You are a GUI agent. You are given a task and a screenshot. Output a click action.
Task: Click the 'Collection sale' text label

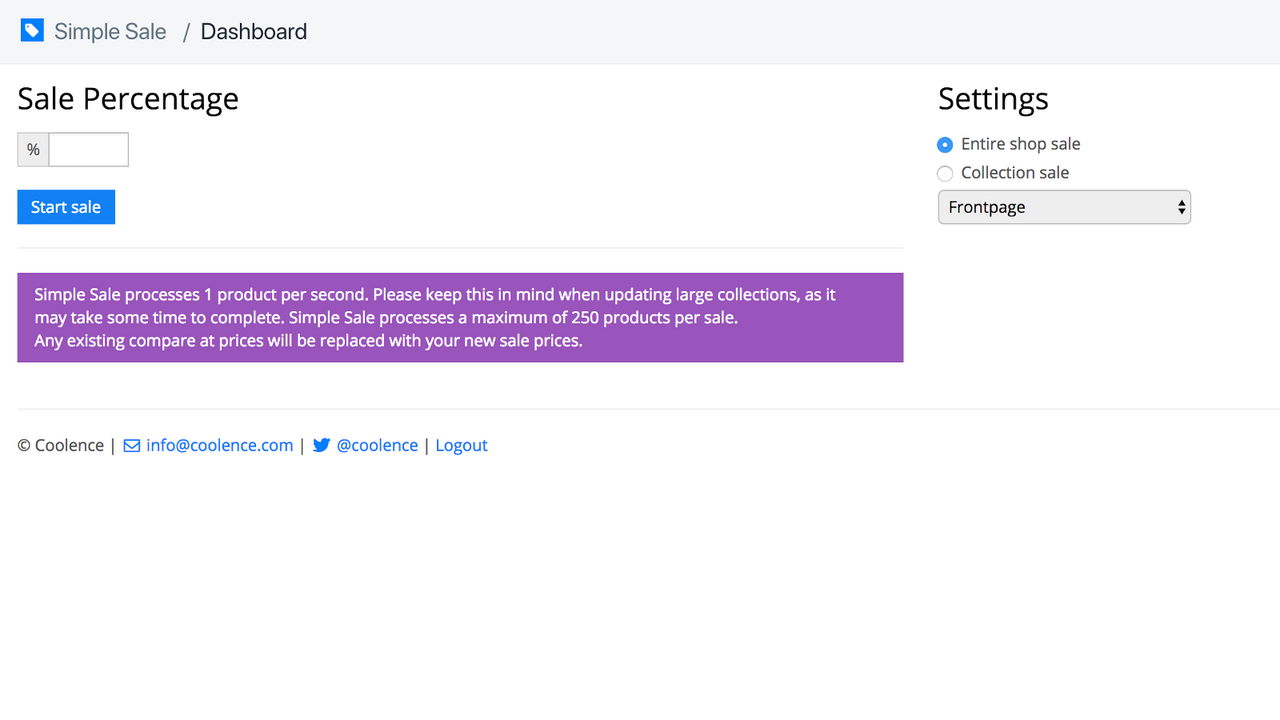pos(1015,173)
